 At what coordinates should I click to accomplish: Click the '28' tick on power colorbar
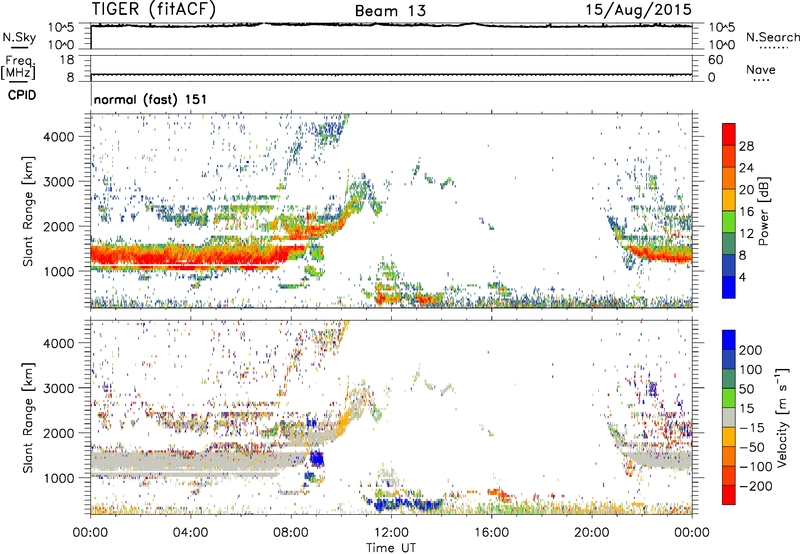(746, 146)
